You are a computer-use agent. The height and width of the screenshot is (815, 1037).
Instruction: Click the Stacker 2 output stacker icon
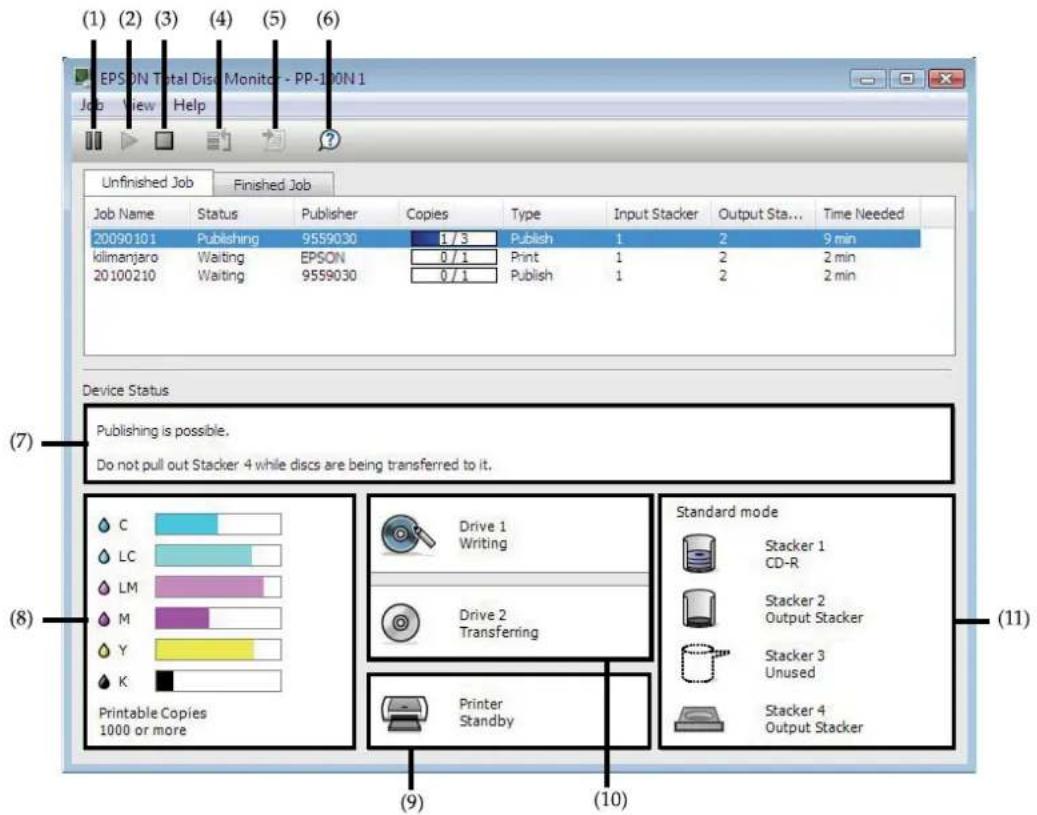(699, 609)
